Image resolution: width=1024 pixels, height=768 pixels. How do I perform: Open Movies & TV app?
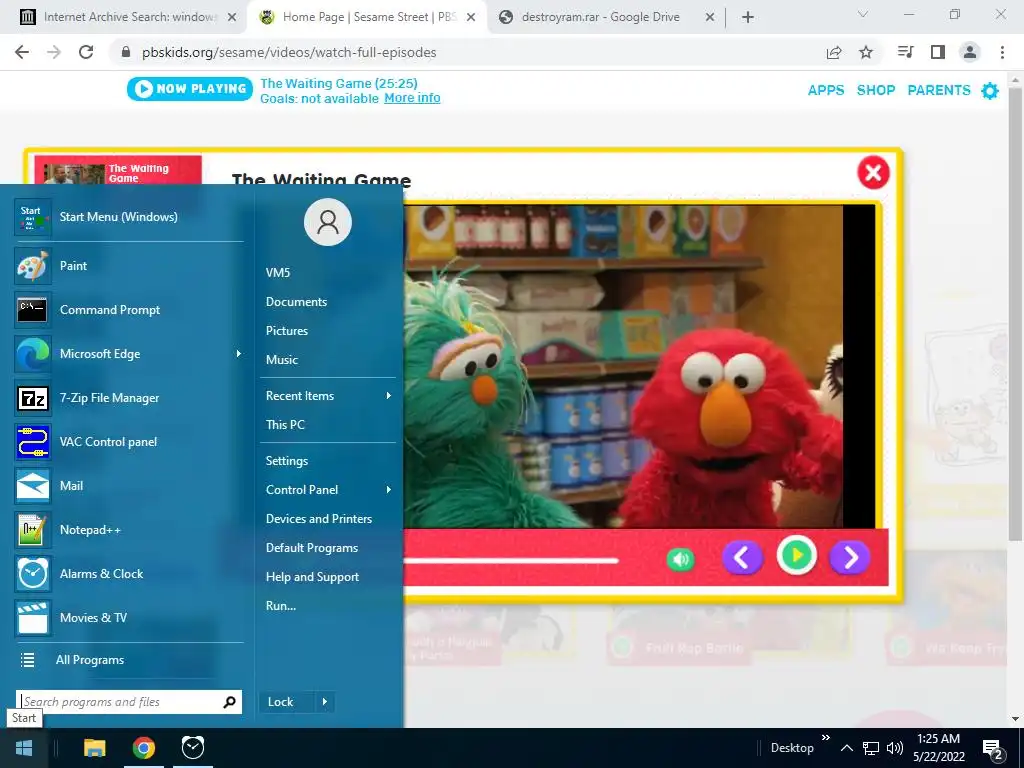(129, 617)
